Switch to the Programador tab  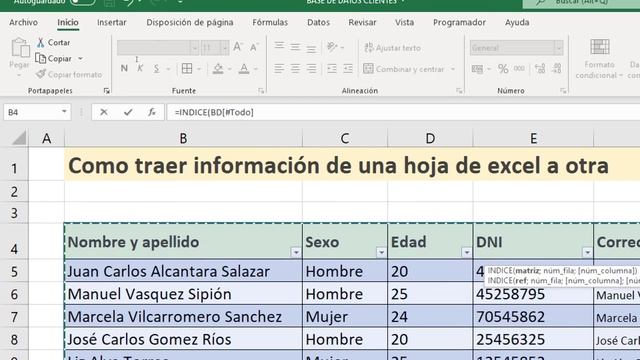(x=459, y=22)
